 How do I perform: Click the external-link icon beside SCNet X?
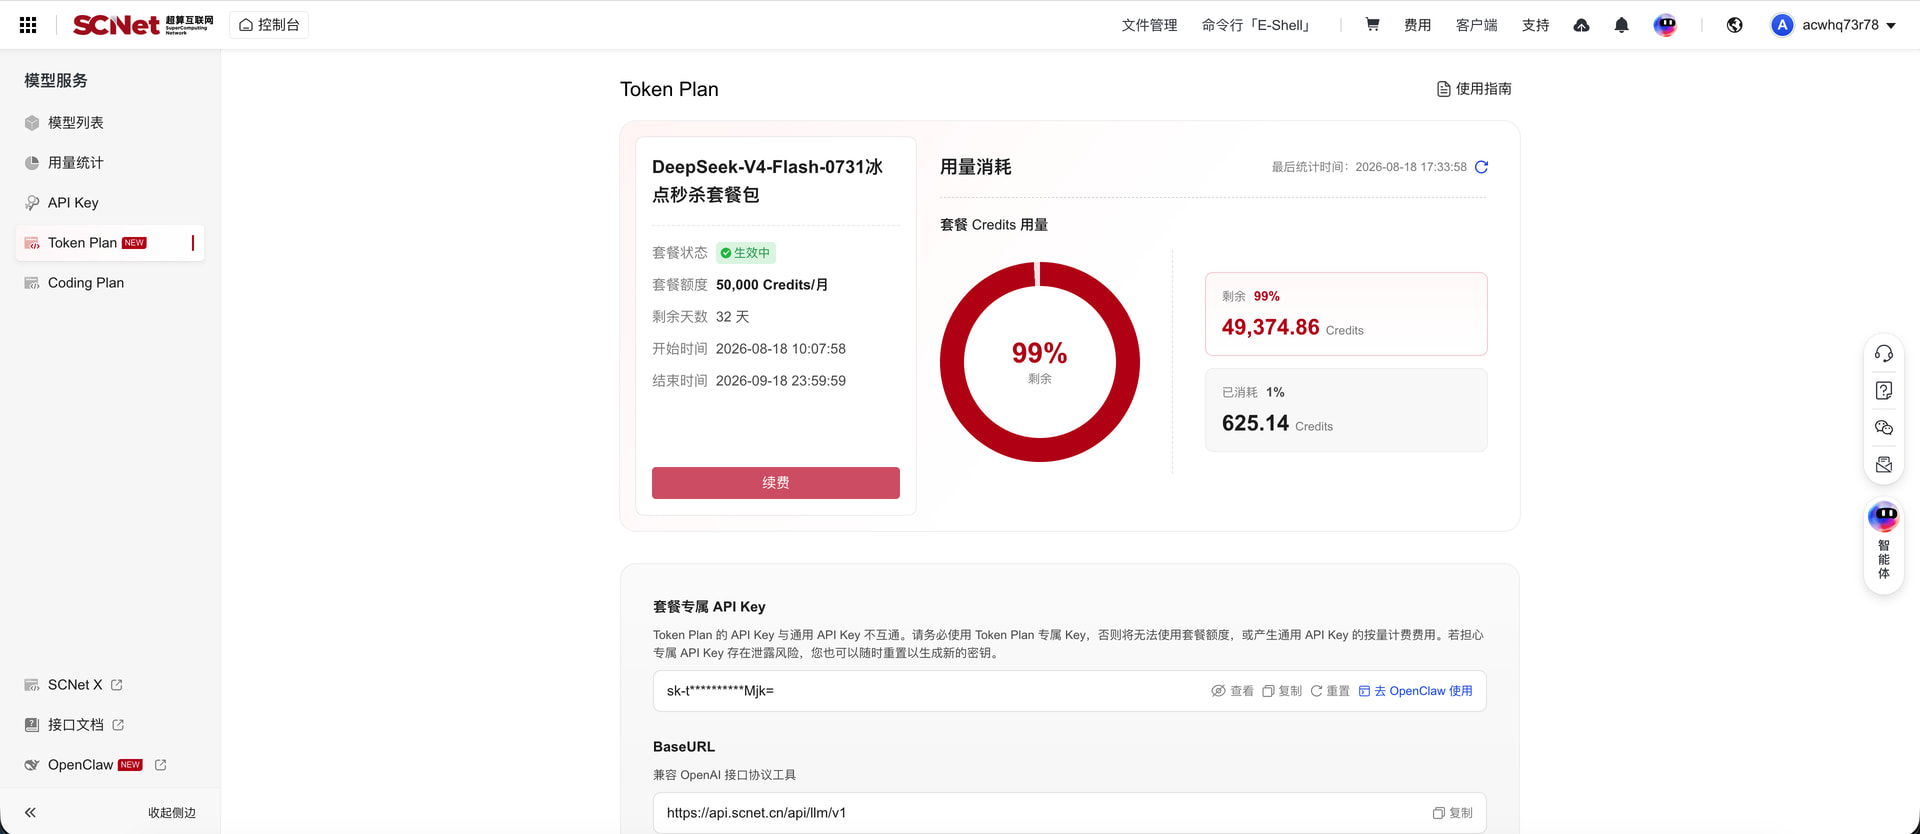coord(117,685)
